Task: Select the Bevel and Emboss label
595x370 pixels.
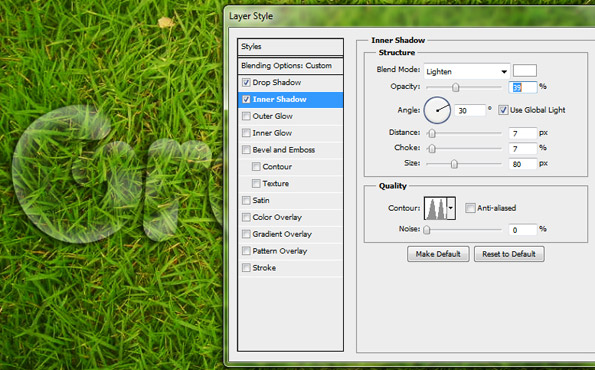Action: (284, 150)
